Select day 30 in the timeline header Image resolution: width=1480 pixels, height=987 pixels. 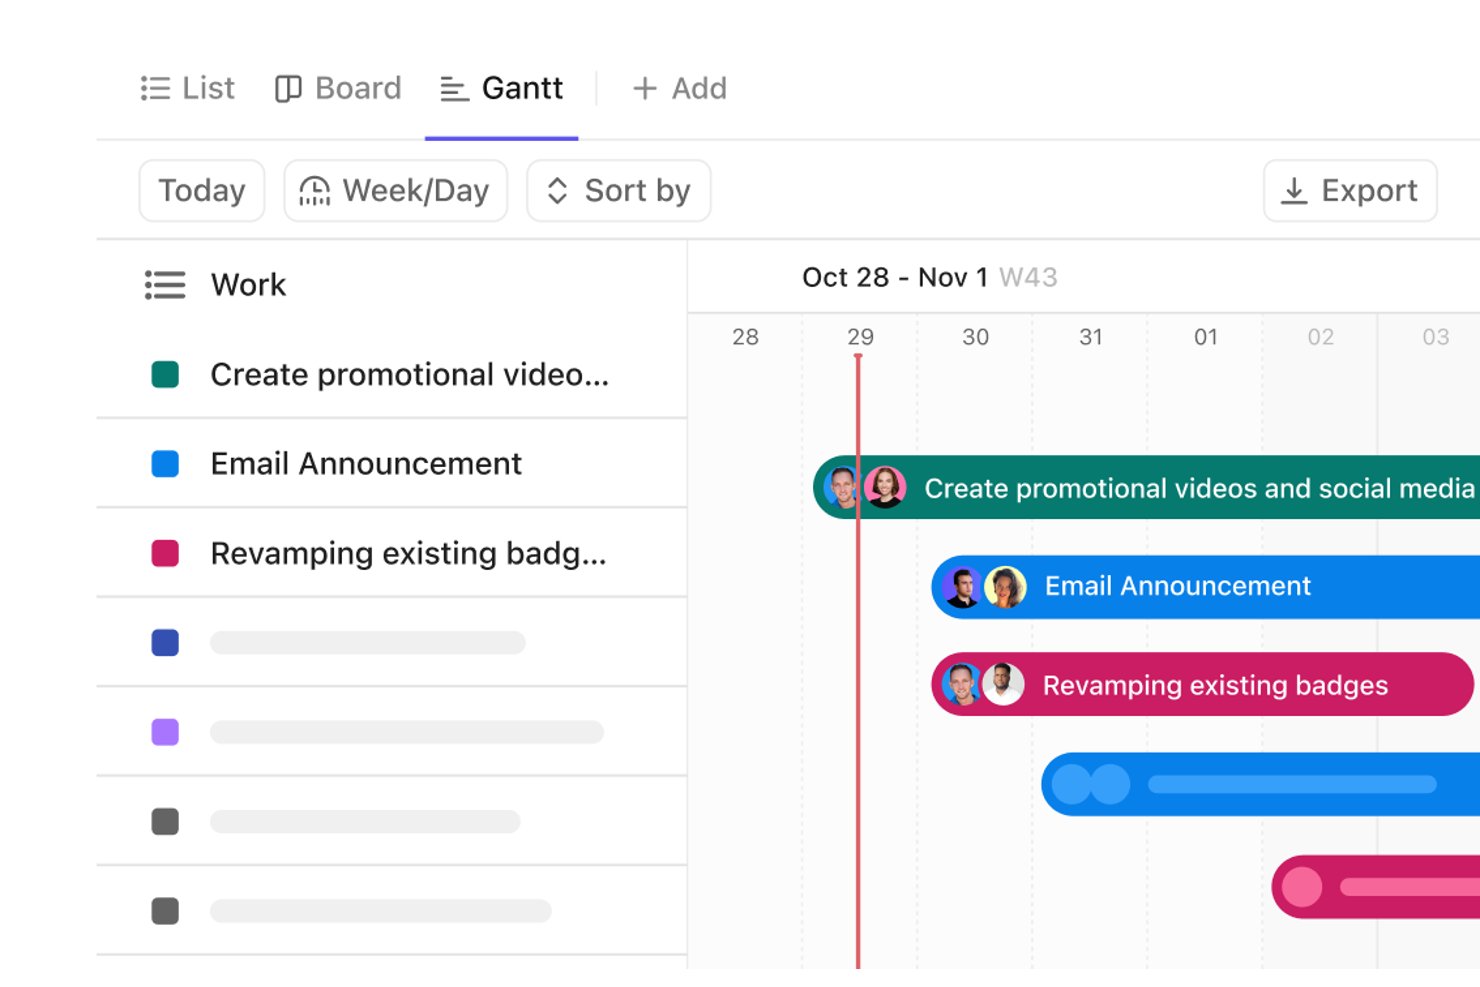tap(975, 337)
